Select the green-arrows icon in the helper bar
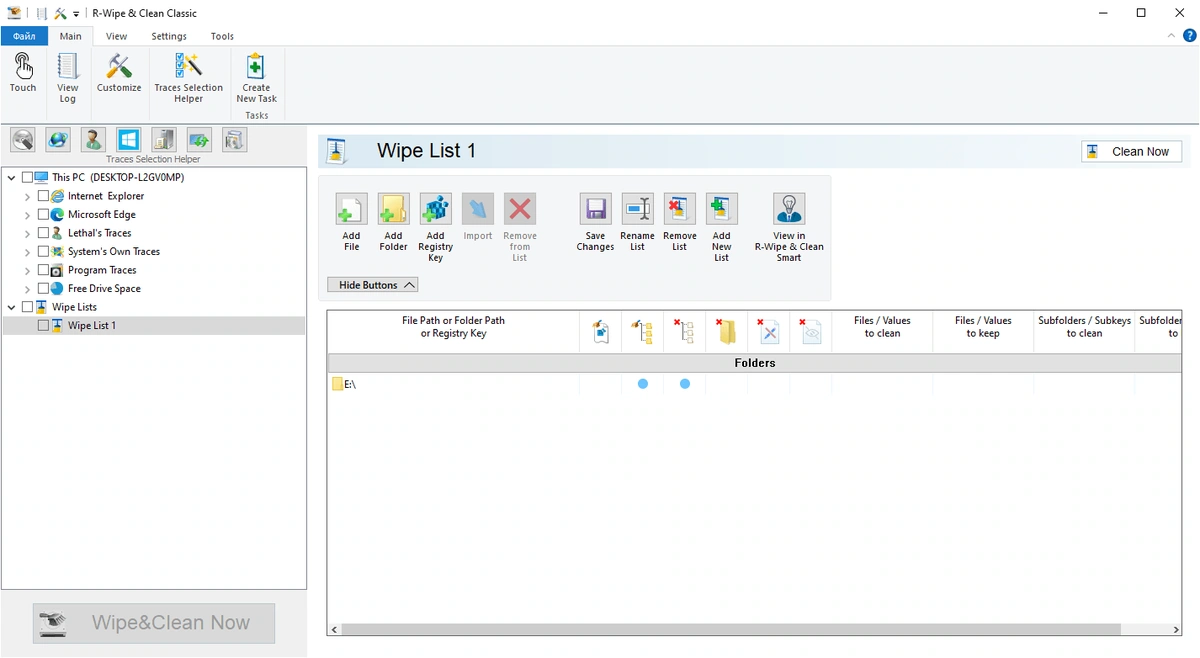Screen dimensions: 1200x658 click(199, 140)
